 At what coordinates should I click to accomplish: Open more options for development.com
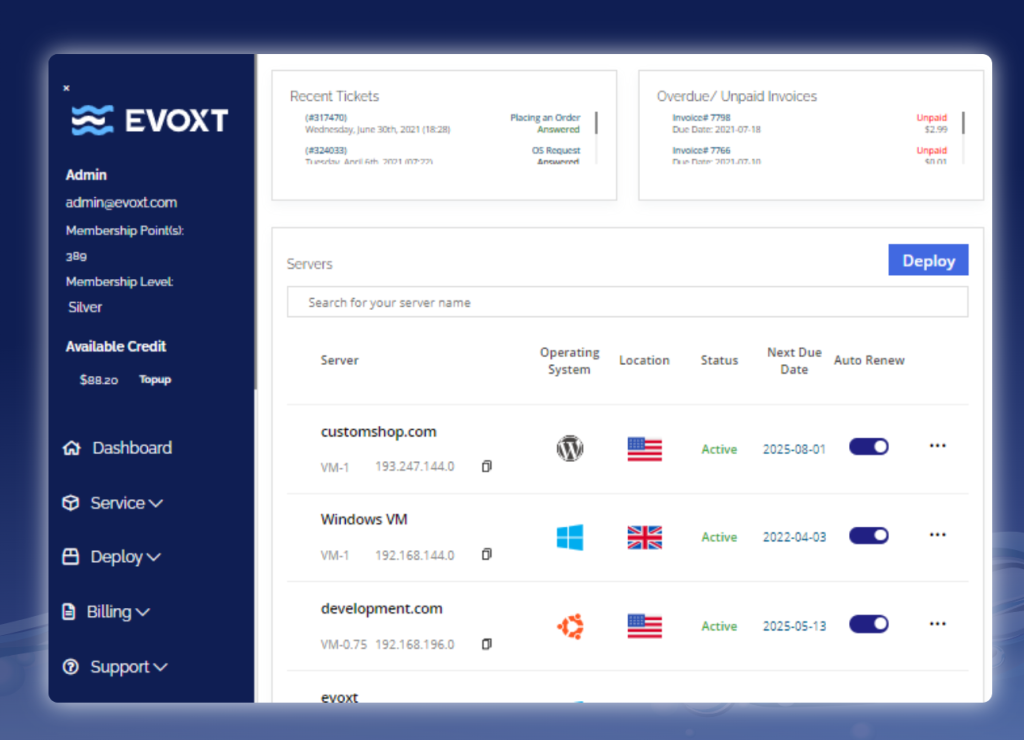(938, 624)
